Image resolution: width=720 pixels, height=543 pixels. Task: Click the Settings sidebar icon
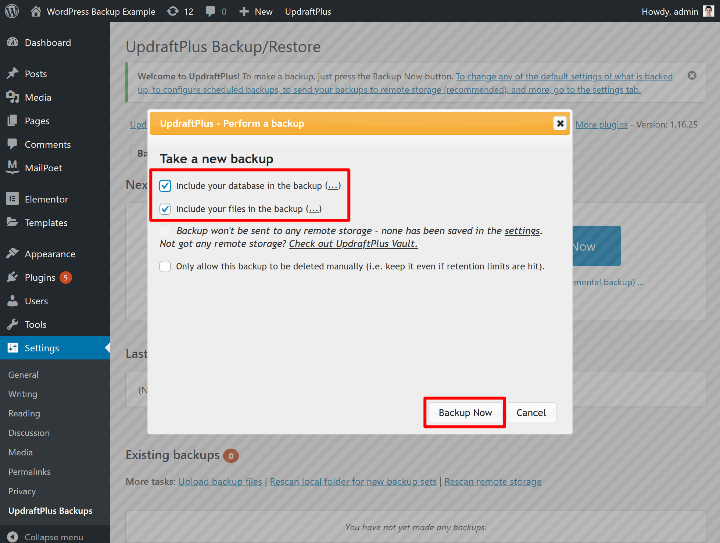(x=12, y=348)
